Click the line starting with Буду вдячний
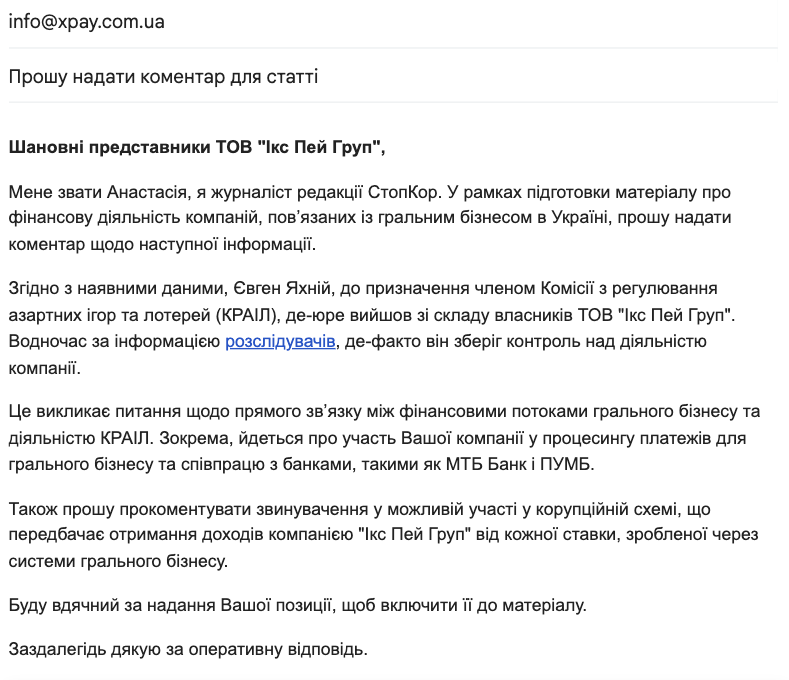789x680 pixels. [x=295, y=604]
